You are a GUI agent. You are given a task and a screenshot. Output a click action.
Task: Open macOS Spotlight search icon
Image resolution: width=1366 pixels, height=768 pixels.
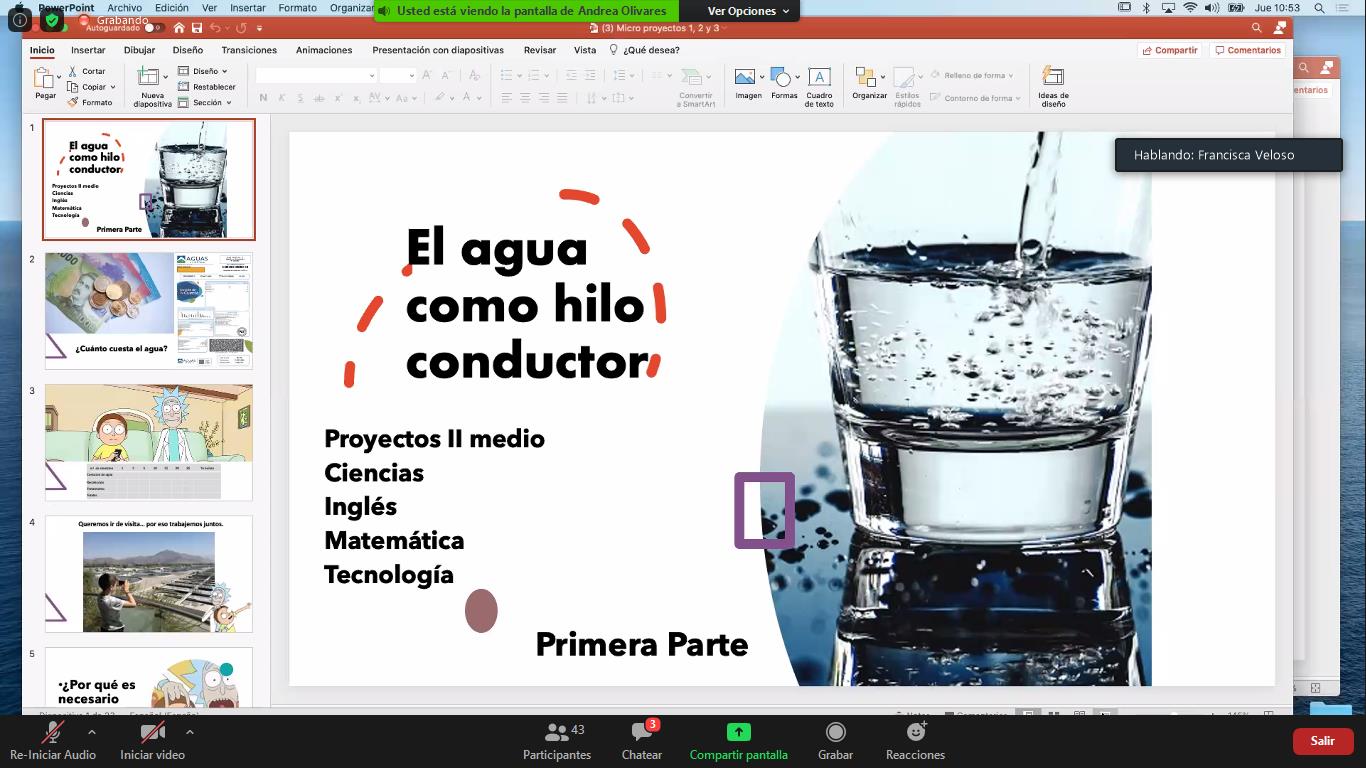(x=1320, y=8)
